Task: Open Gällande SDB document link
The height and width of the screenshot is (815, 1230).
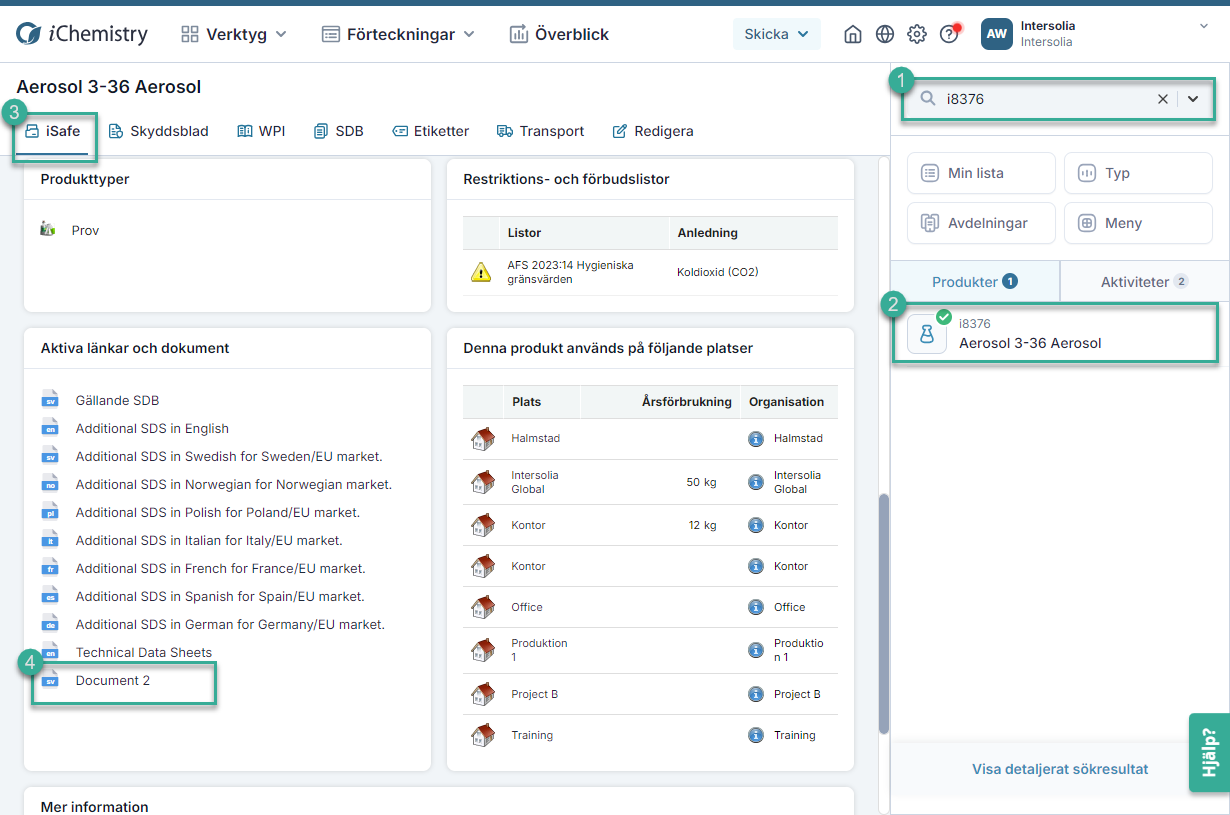Action: tap(117, 400)
